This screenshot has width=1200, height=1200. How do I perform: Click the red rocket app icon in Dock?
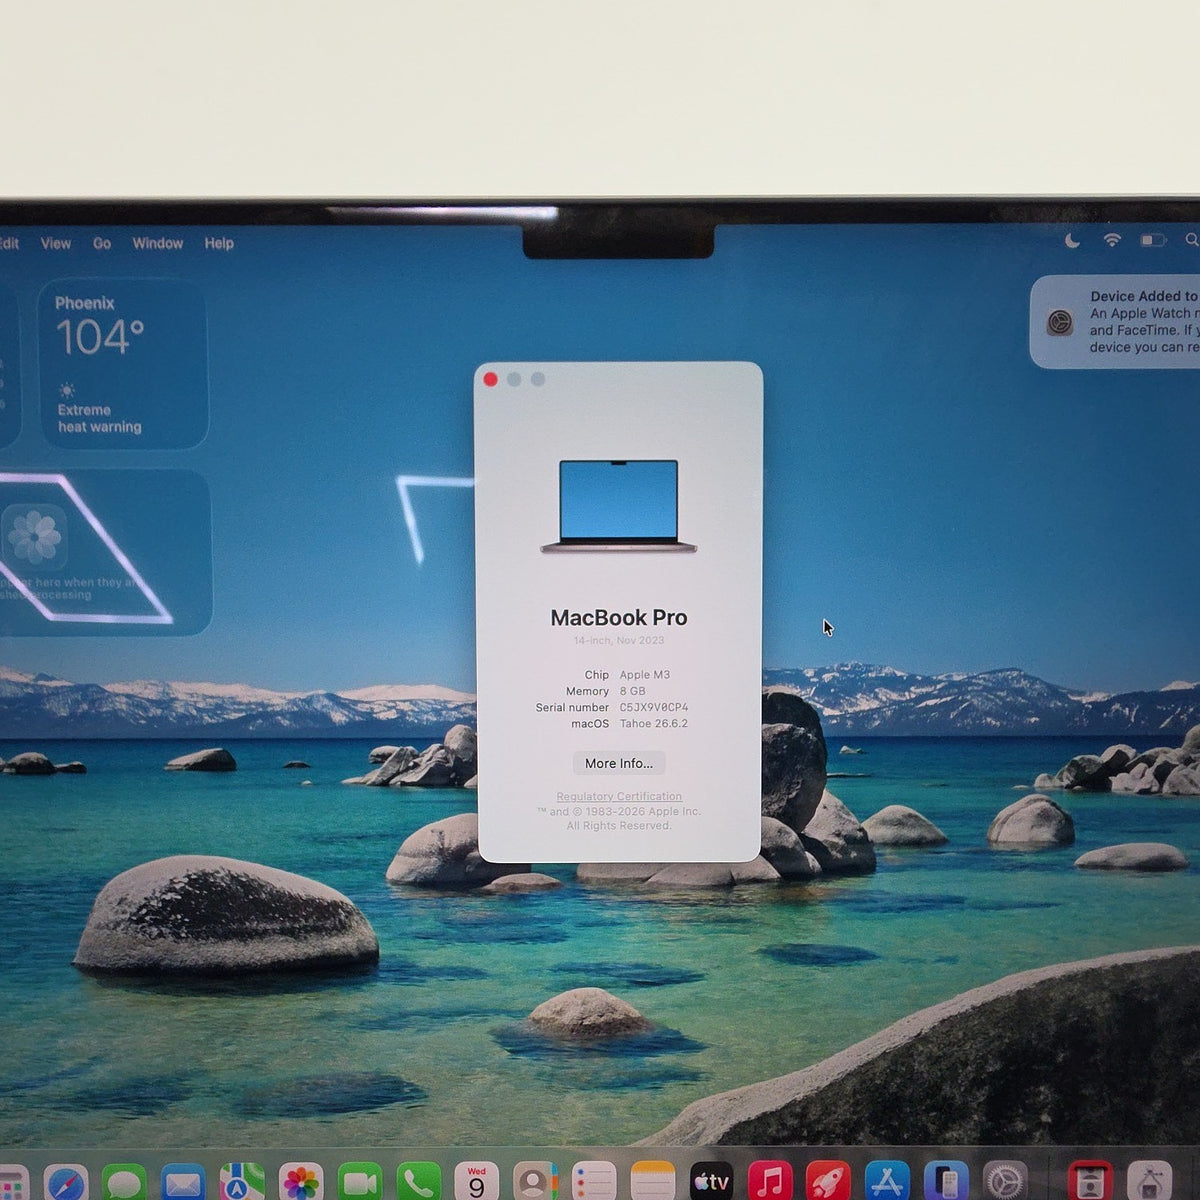(x=829, y=1184)
